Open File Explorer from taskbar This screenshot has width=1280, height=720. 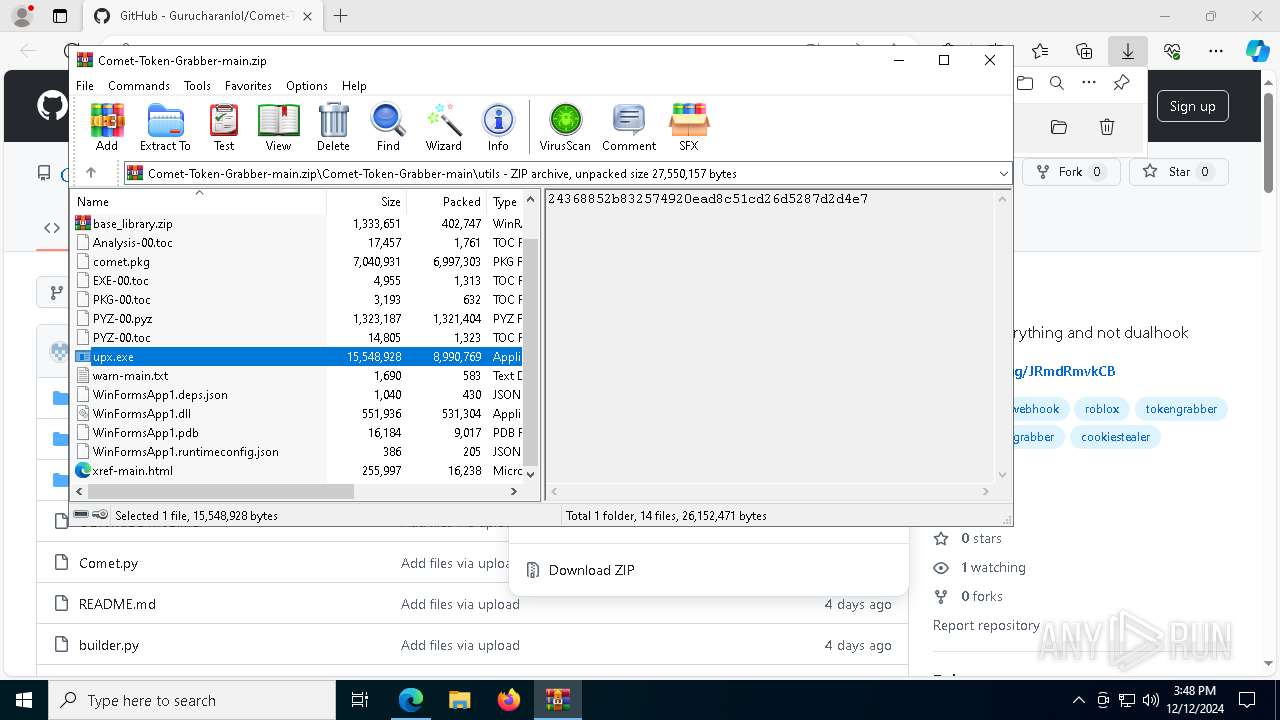tap(460, 700)
